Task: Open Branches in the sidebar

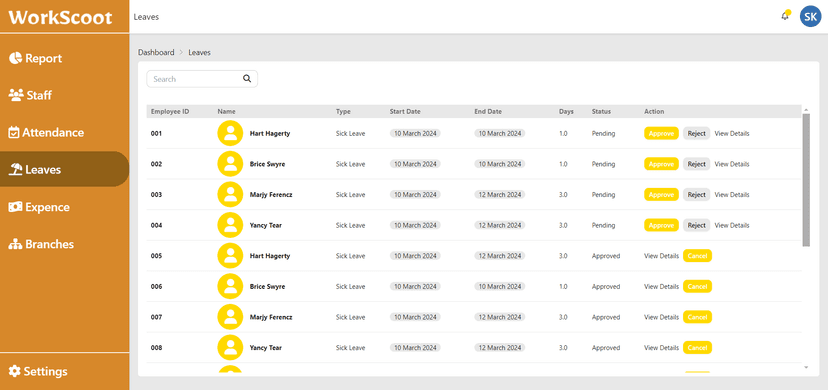Action: point(64,244)
